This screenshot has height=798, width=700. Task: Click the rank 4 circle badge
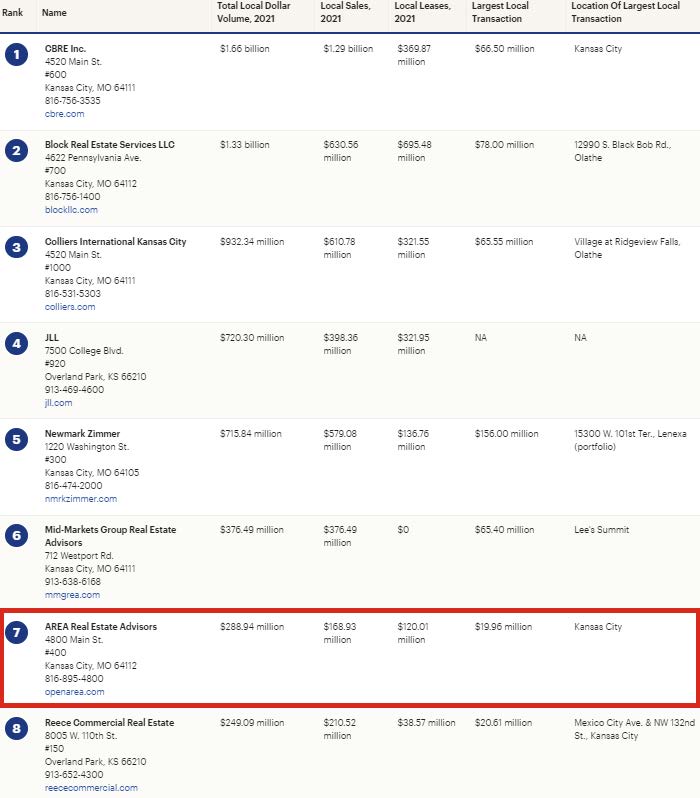tap(16, 344)
